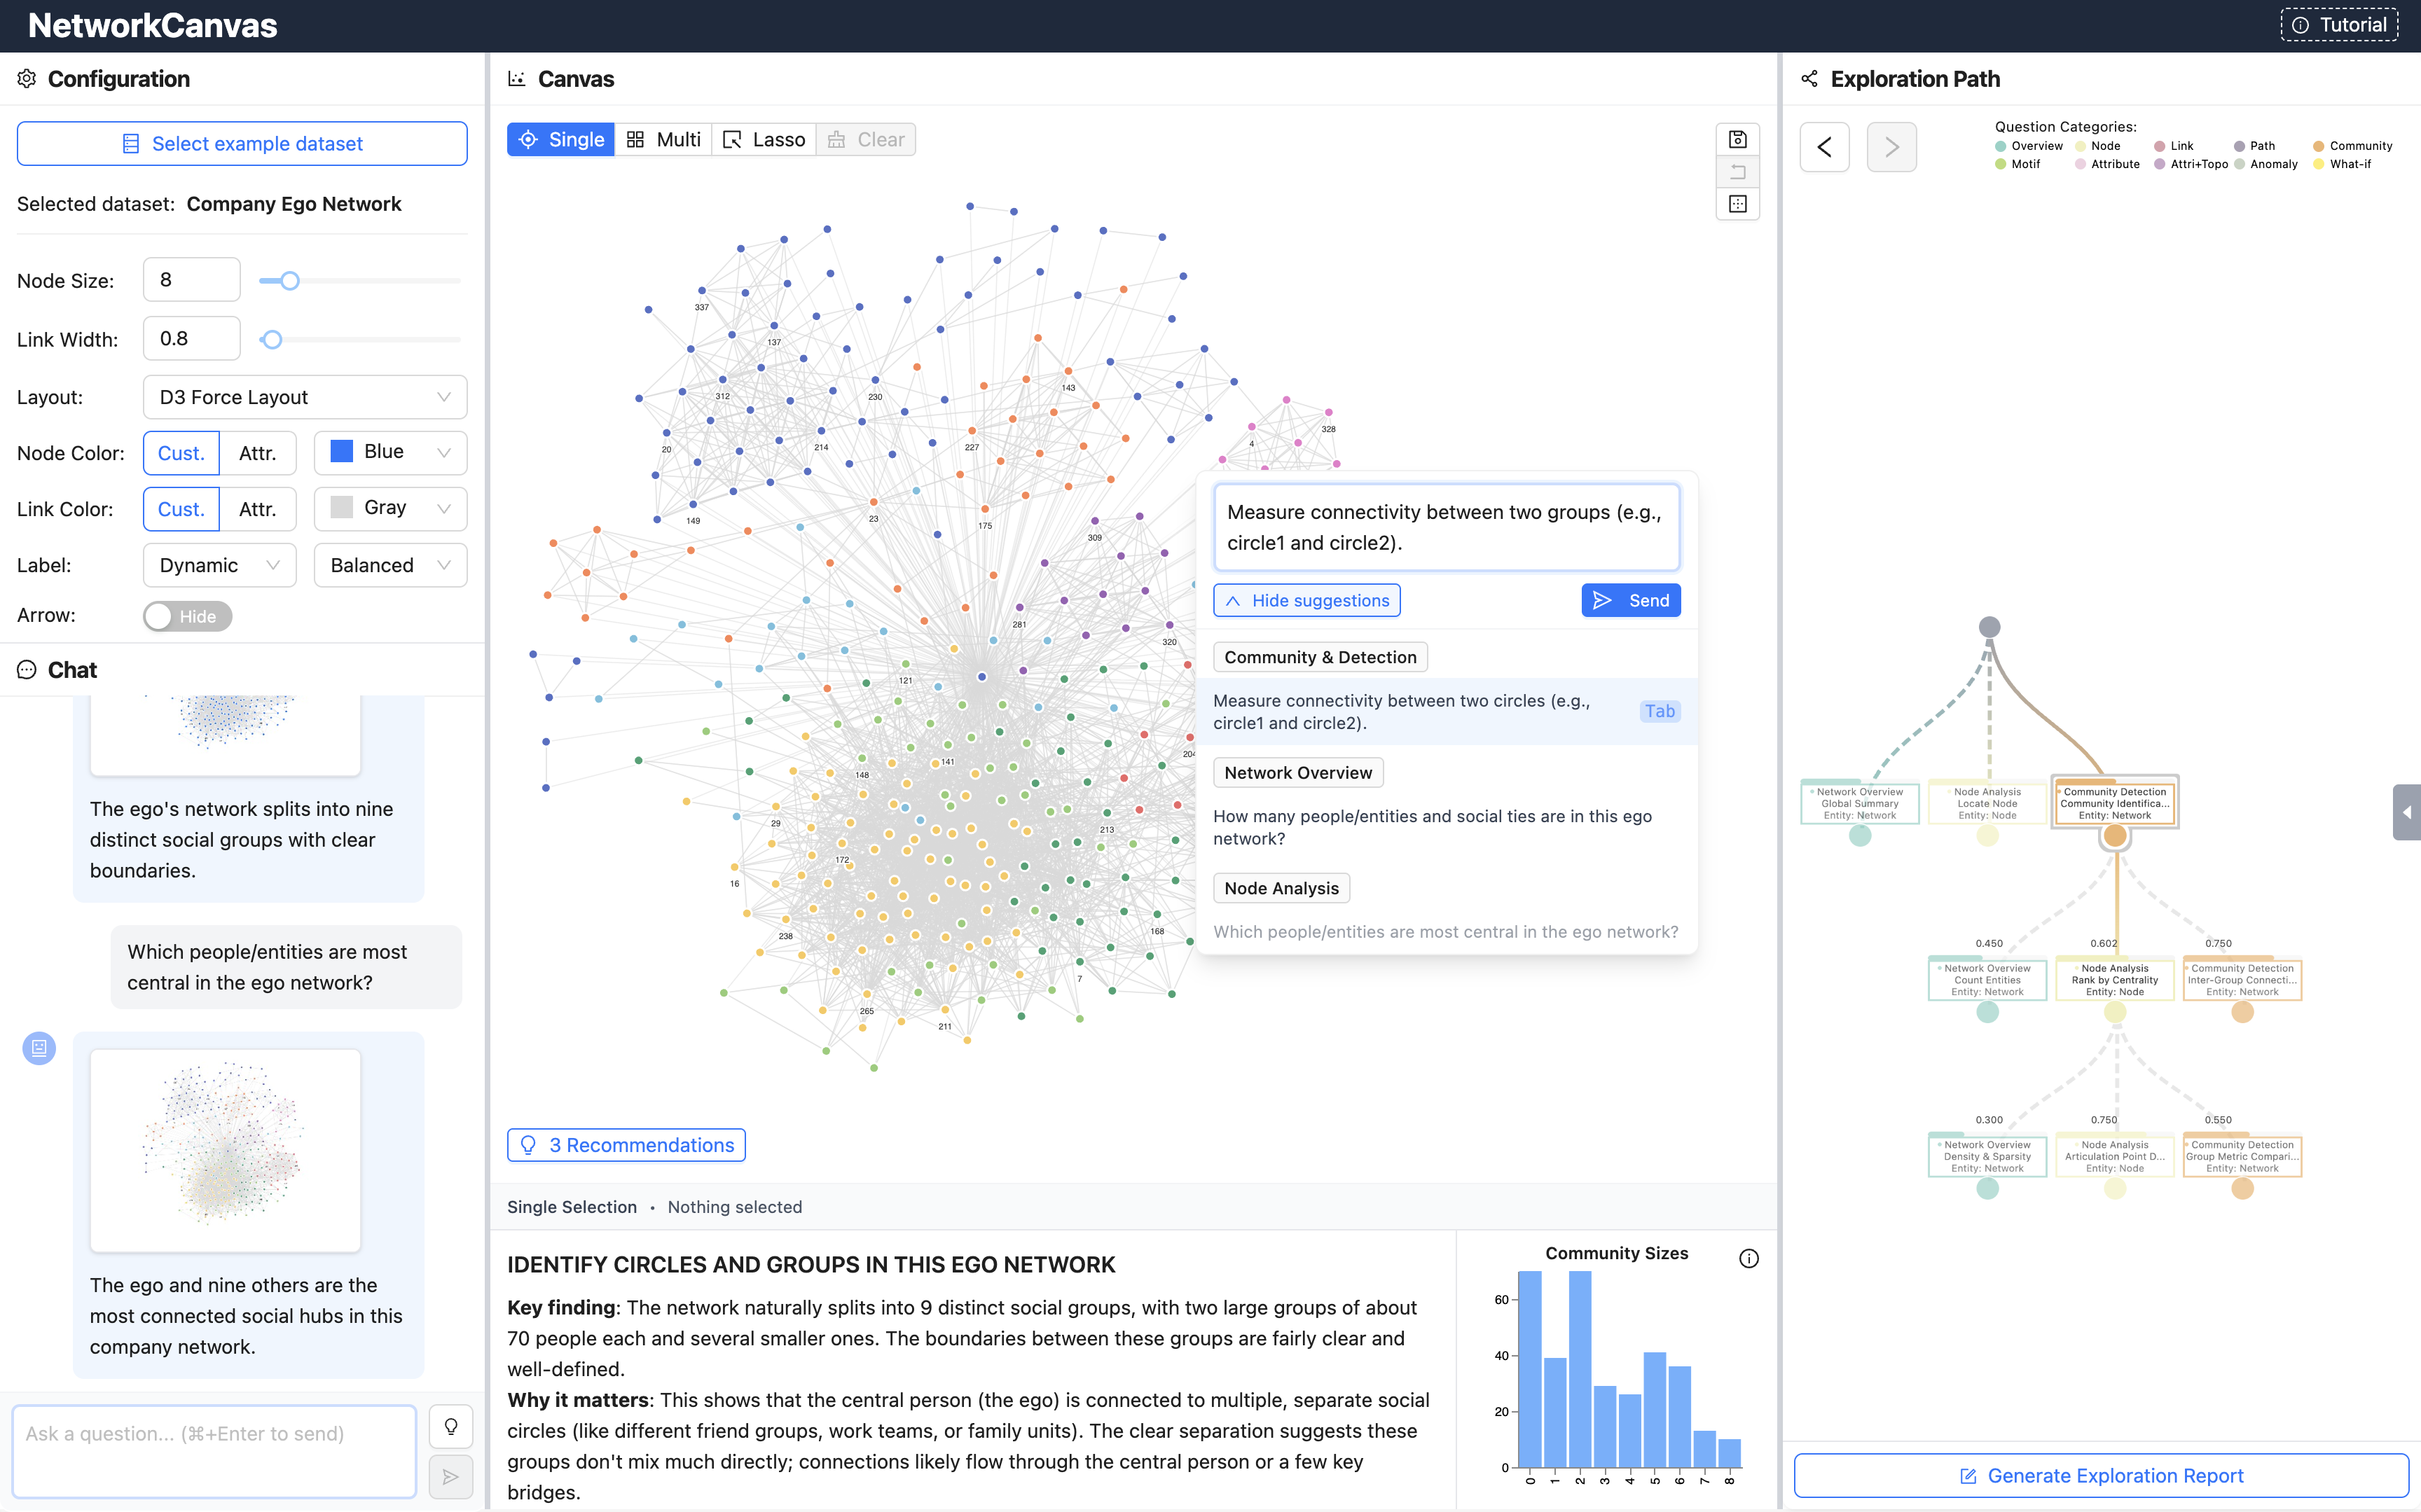Switch to Multi selection mode
Screen dimensions: 2421x1512
663,140
